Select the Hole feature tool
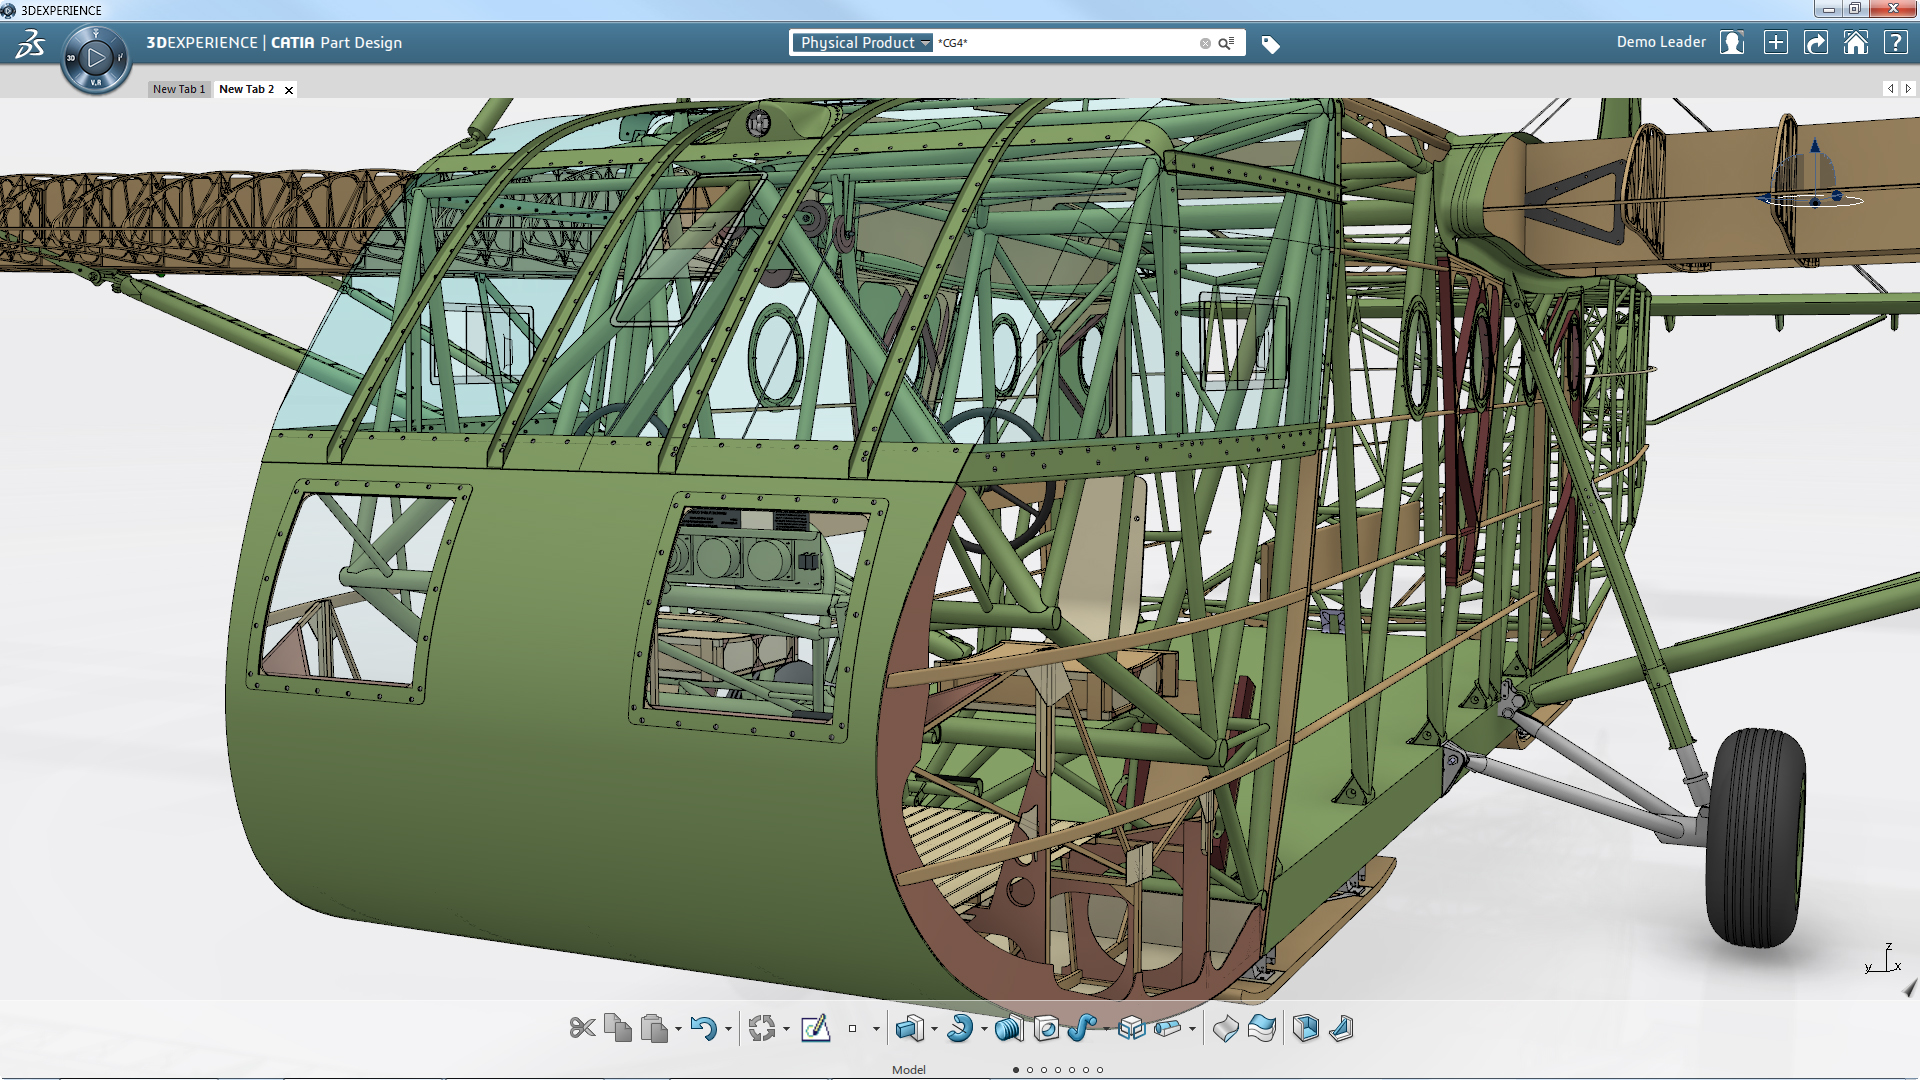 tap(1046, 1028)
